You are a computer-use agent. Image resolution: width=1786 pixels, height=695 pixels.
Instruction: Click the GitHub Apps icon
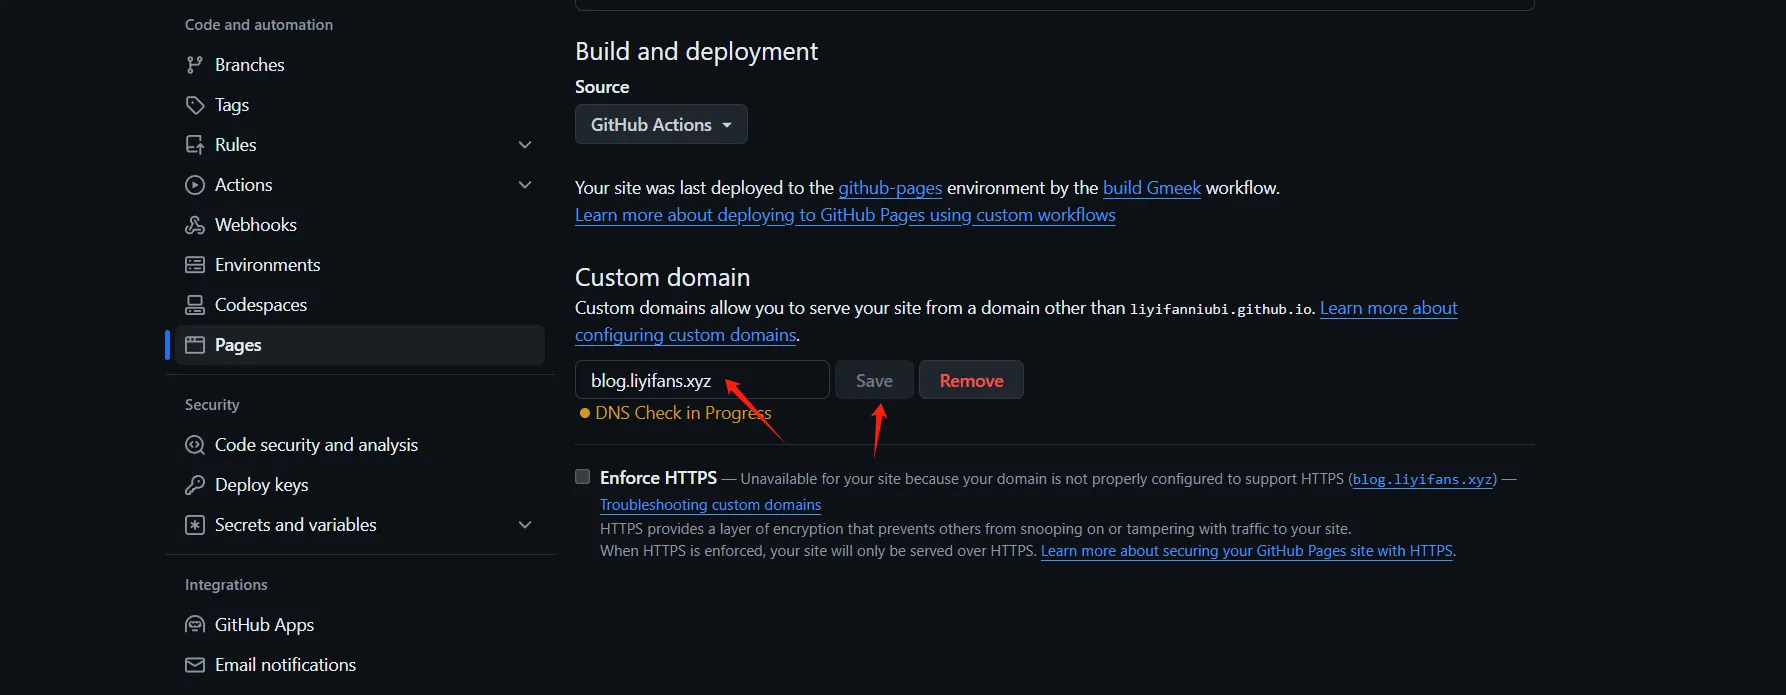pos(195,625)
